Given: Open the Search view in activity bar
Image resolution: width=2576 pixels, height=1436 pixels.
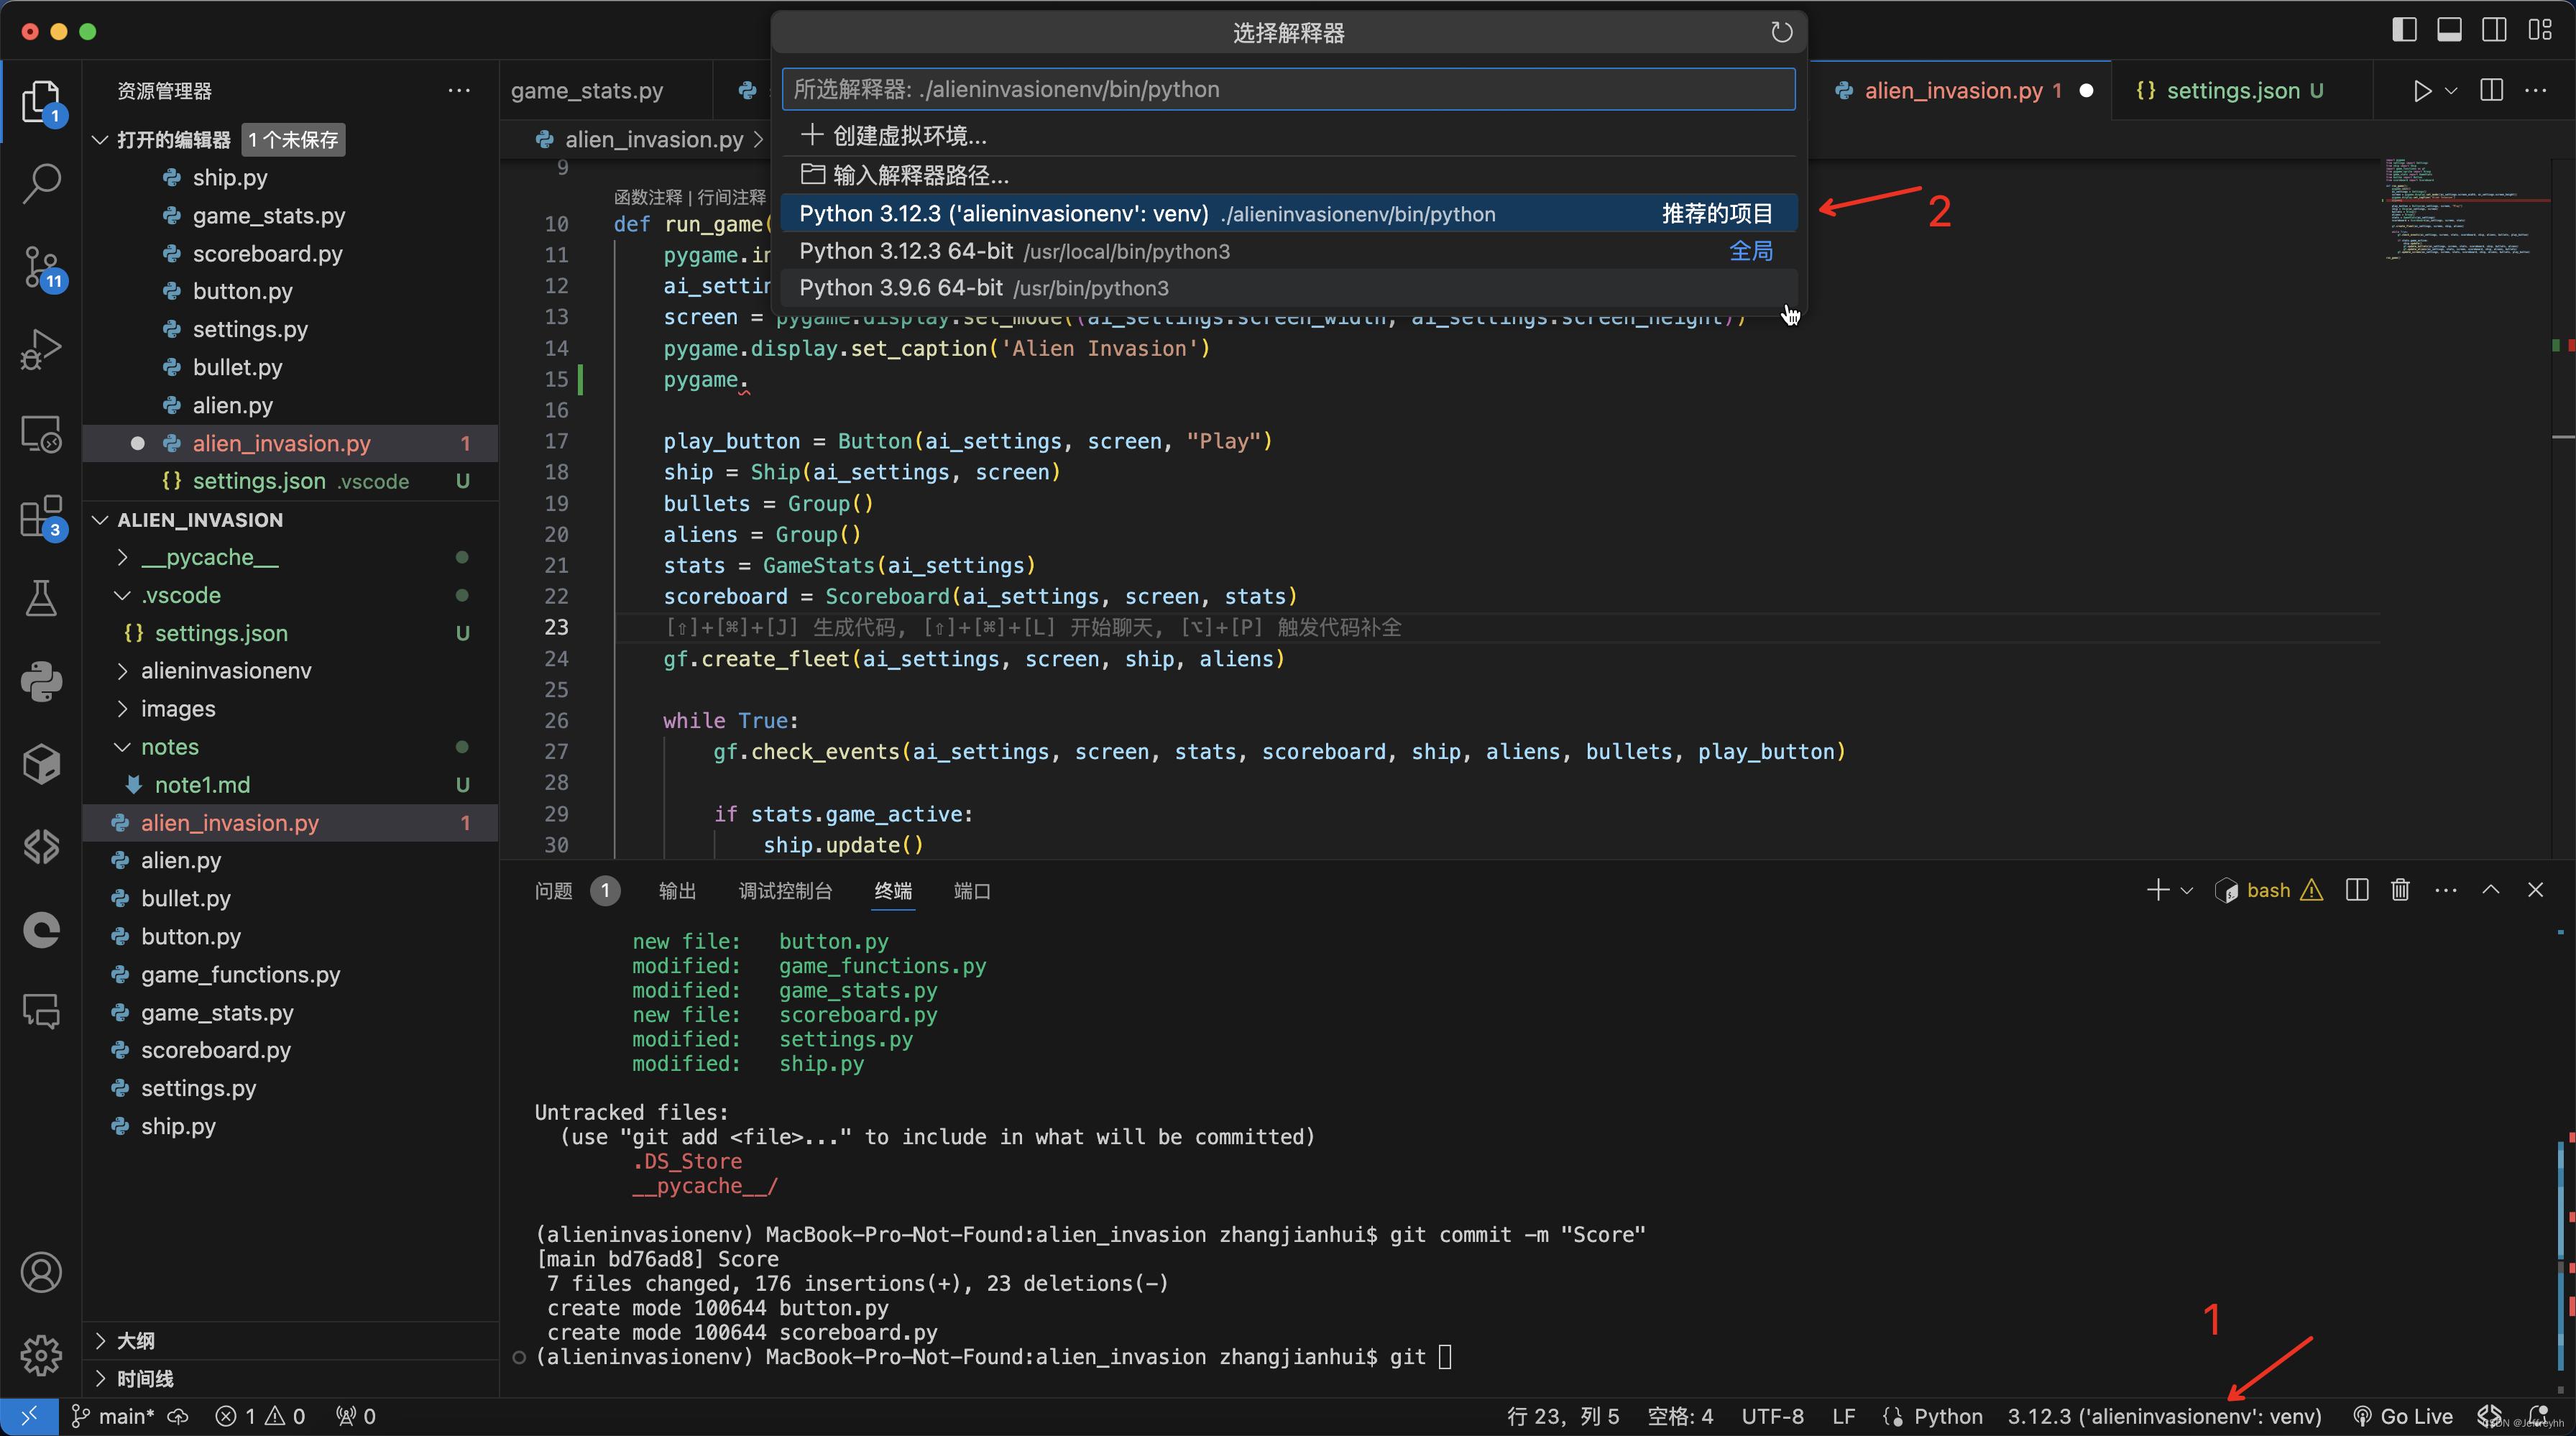Looking at the screenshot, I should click(x=41, y=183).
